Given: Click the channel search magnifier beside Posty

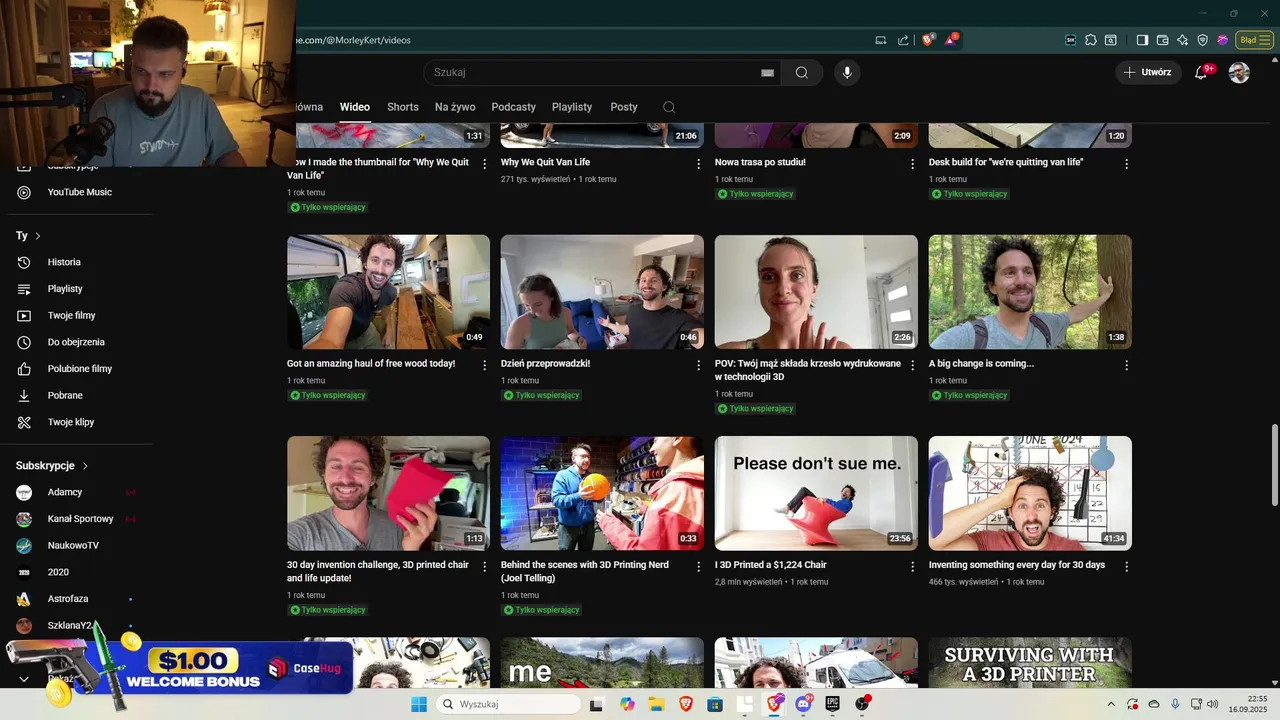Looking at the screenshot, I should (x=669, y=107).
